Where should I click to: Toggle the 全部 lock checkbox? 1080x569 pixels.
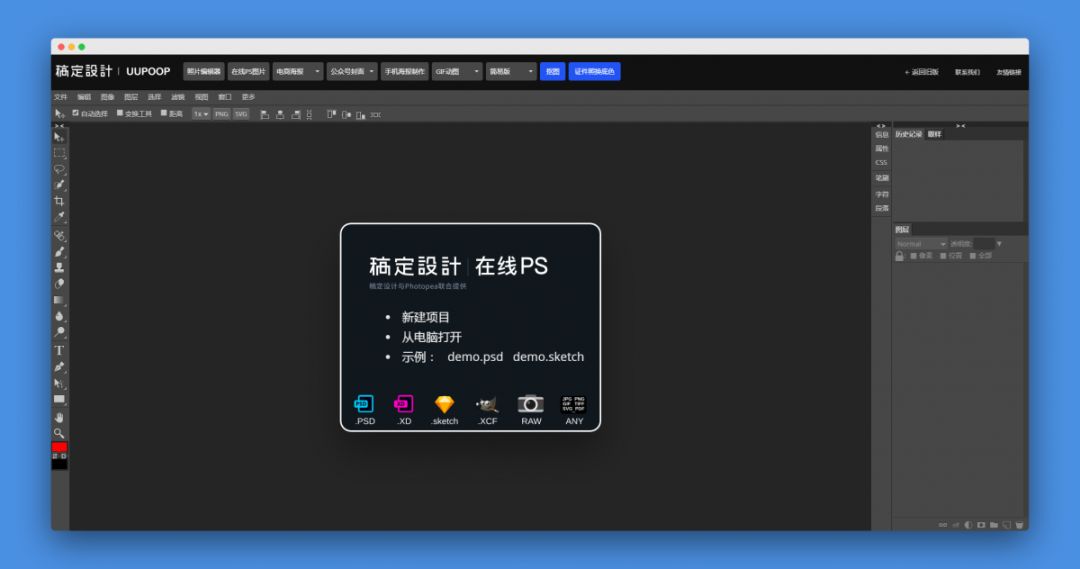973,256
